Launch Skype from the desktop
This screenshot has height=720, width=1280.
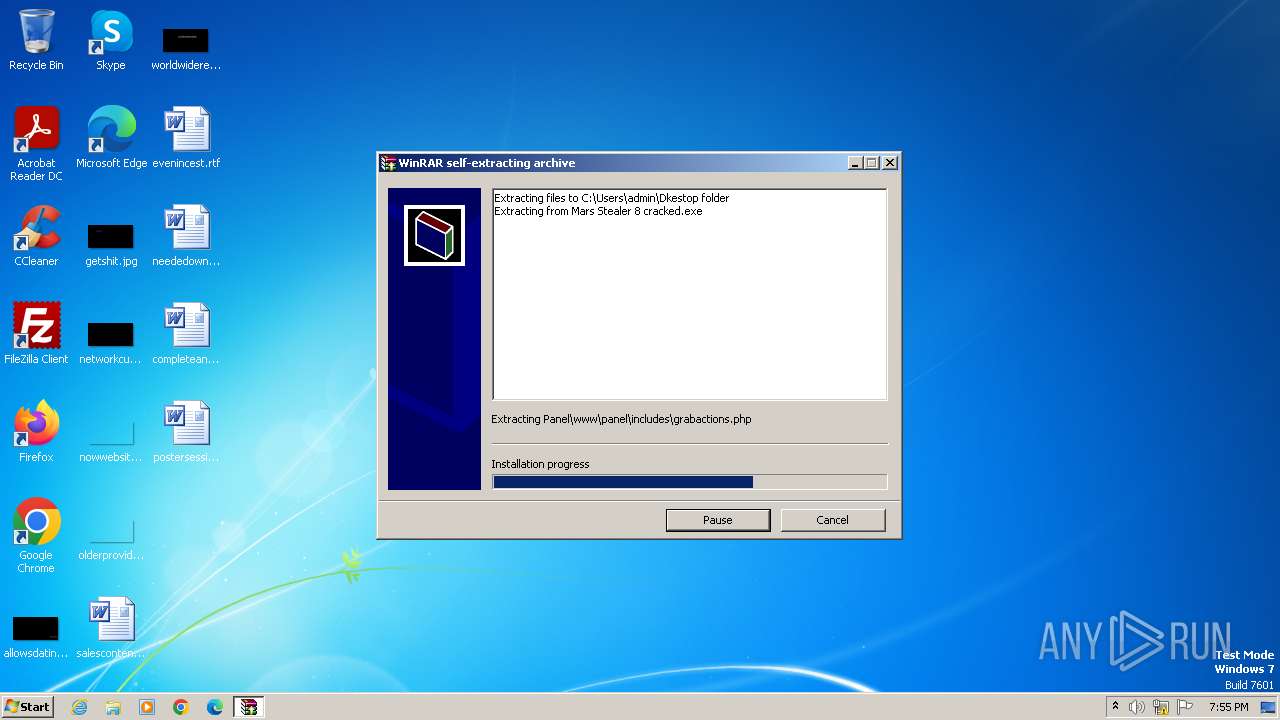click(x=110, y=40)
